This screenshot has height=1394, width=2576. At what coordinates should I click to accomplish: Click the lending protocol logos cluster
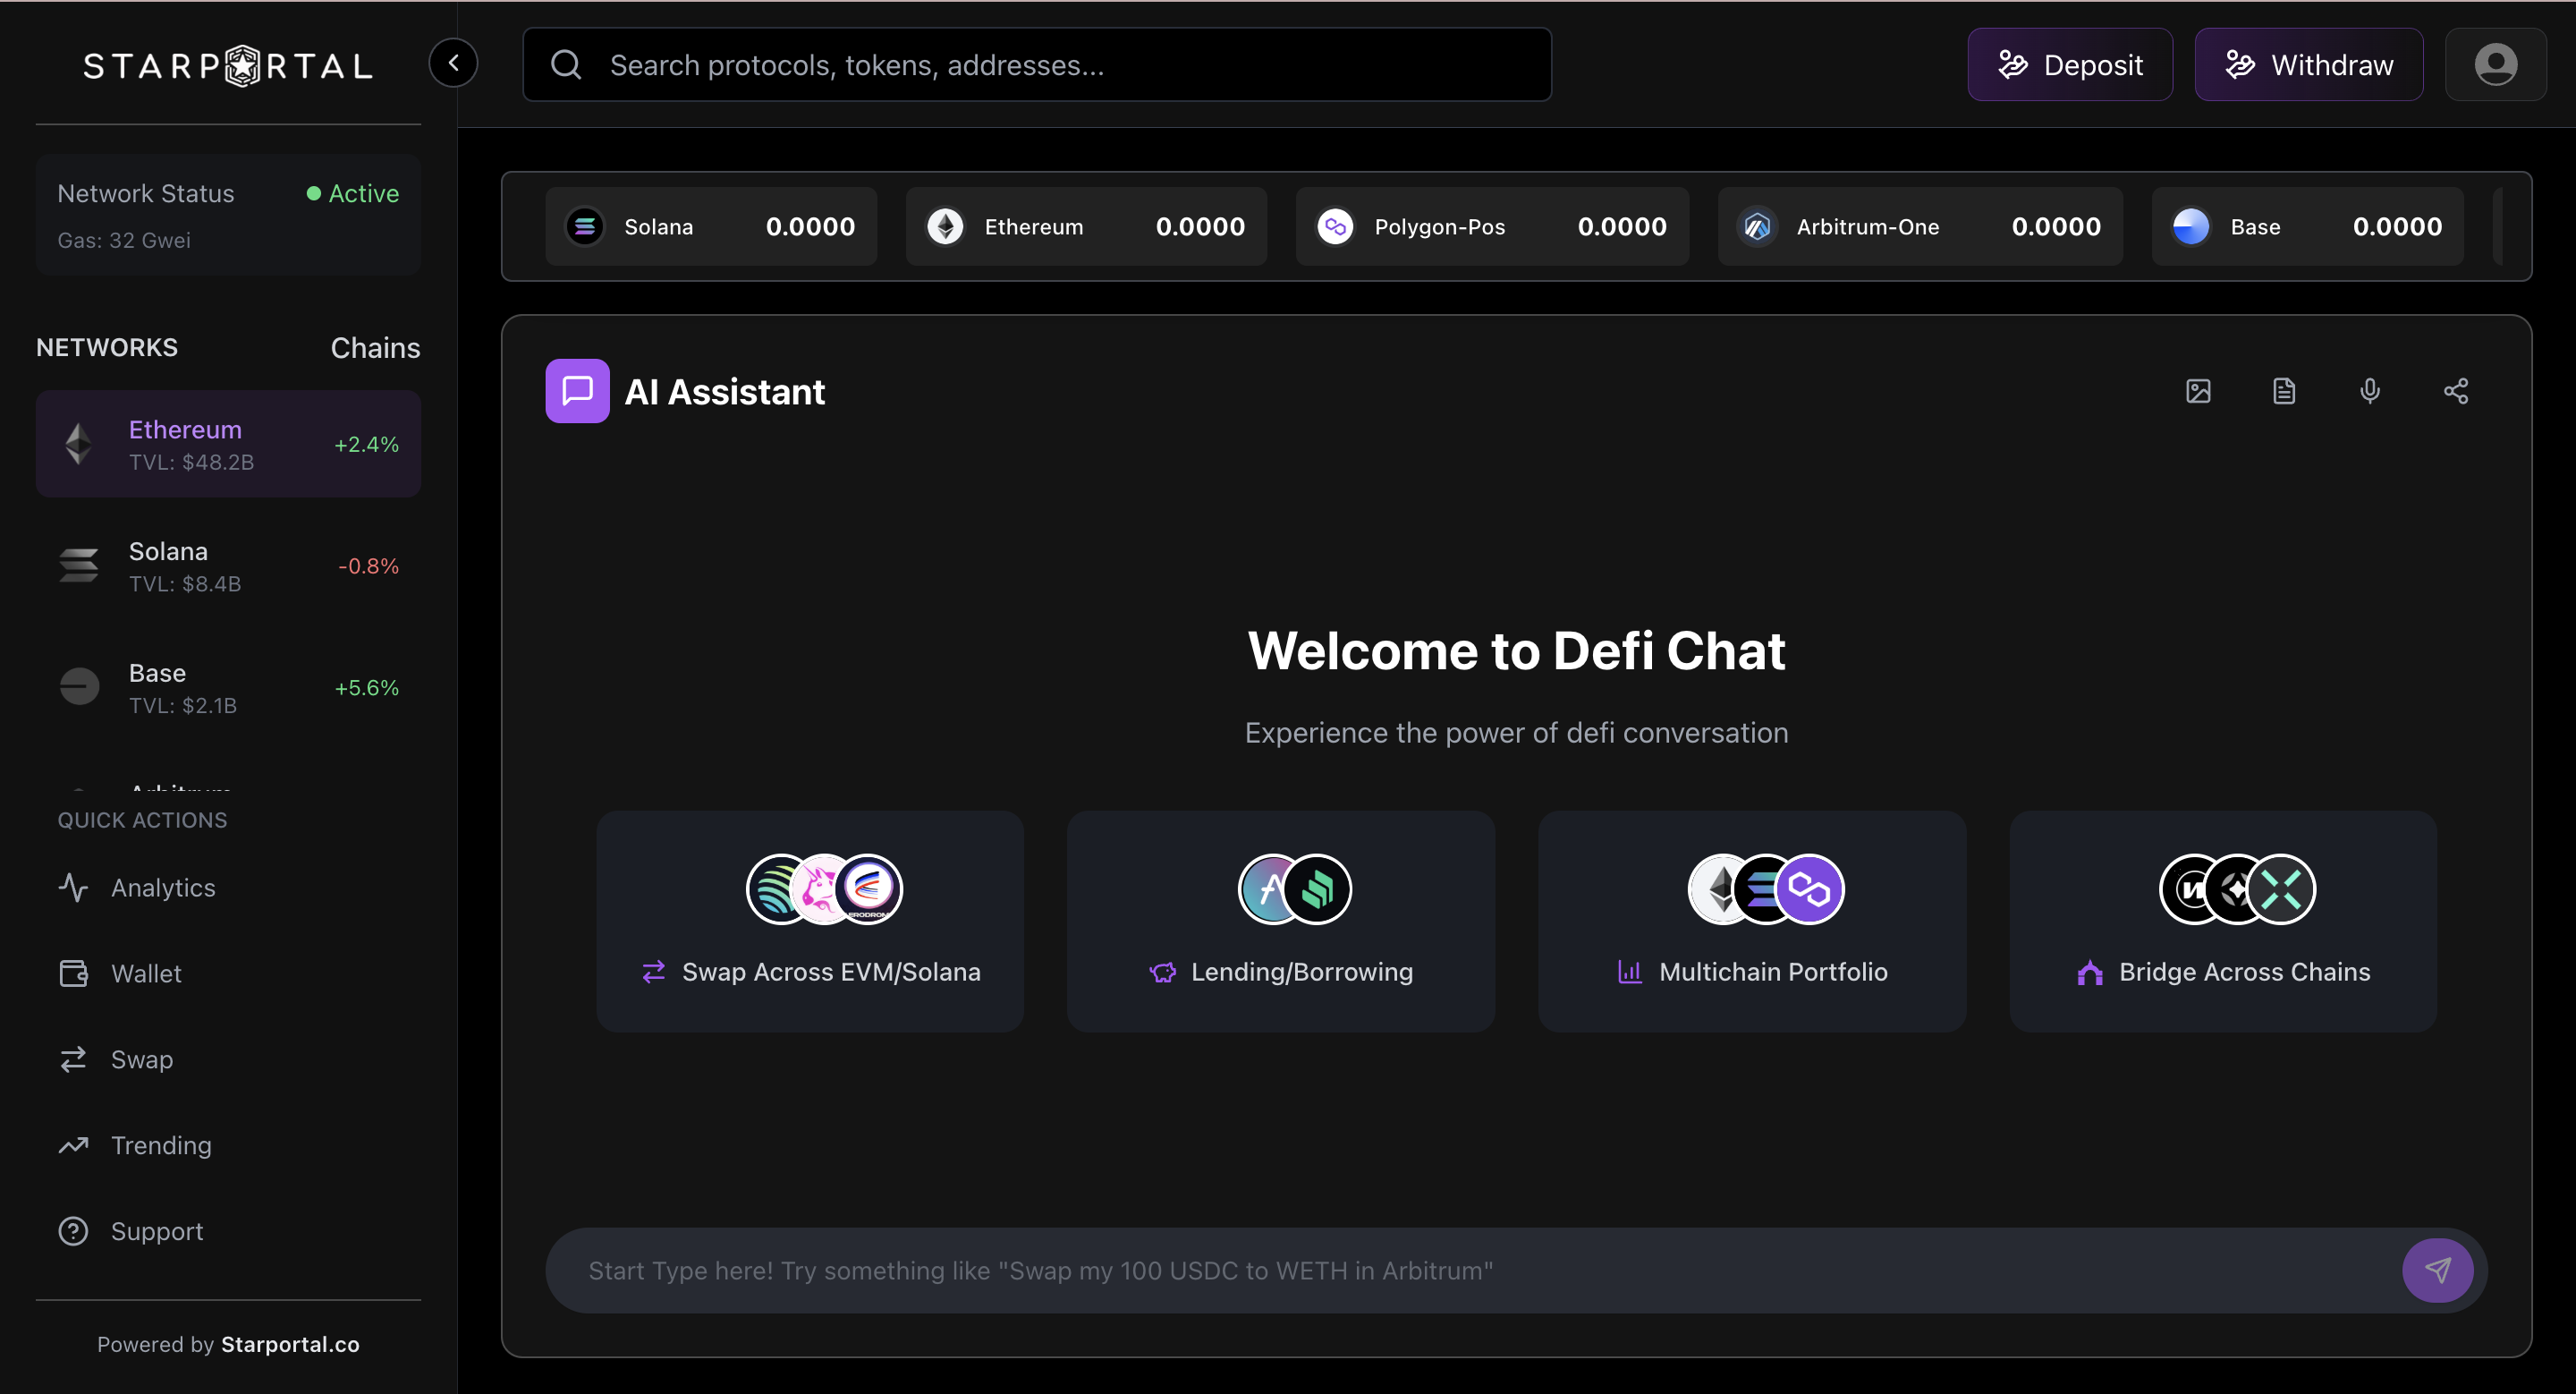coord(1295,888)
